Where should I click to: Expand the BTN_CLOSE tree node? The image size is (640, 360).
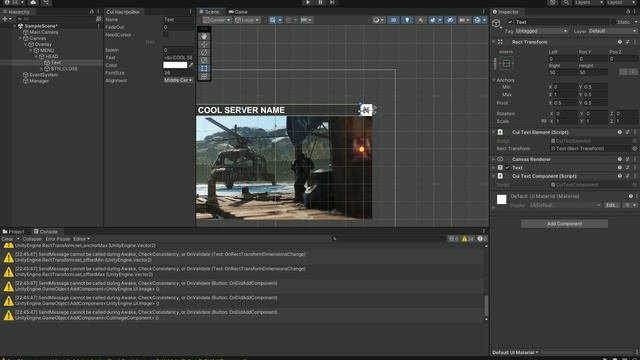pyautogui.click(x=42, y=69)
